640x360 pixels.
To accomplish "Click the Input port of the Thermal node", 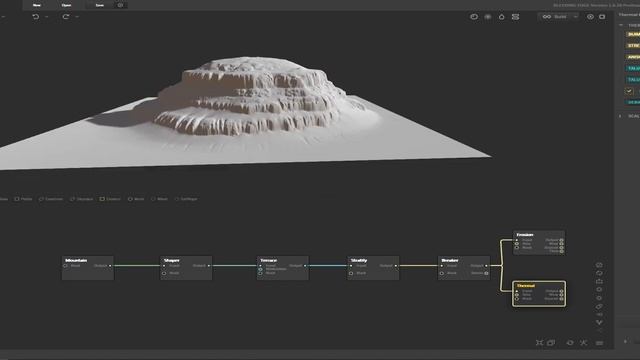I will (x=517, y=291).
